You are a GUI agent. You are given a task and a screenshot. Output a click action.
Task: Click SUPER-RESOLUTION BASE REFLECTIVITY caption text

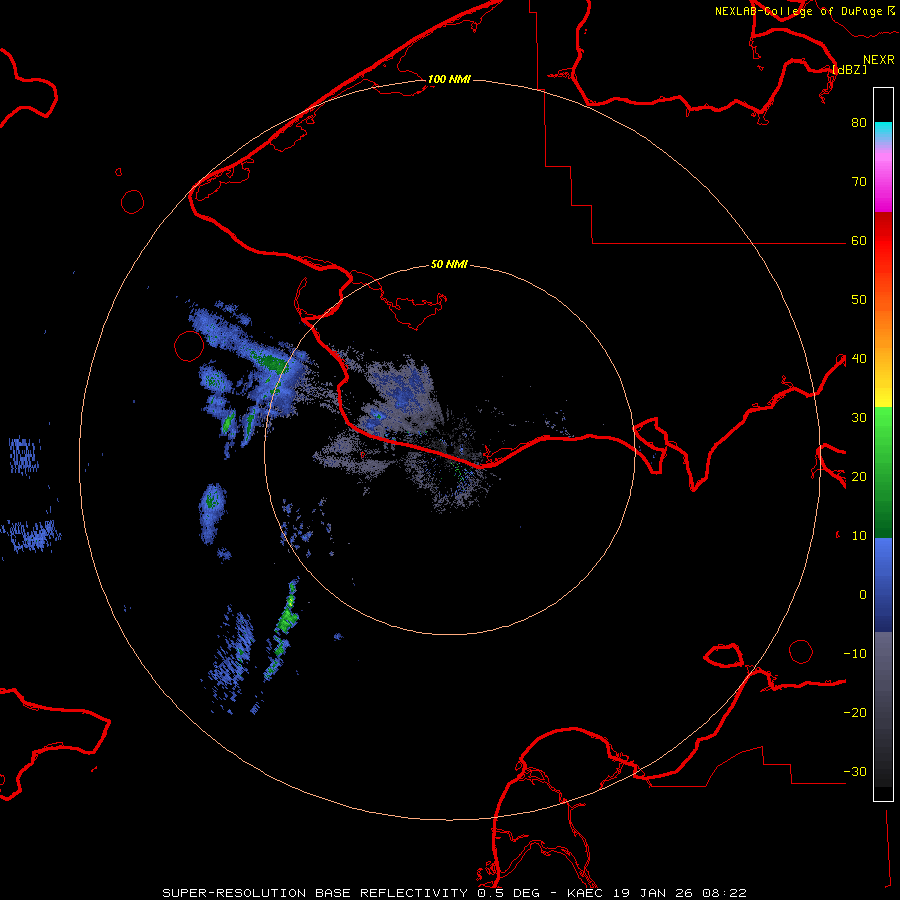point(315,893)
